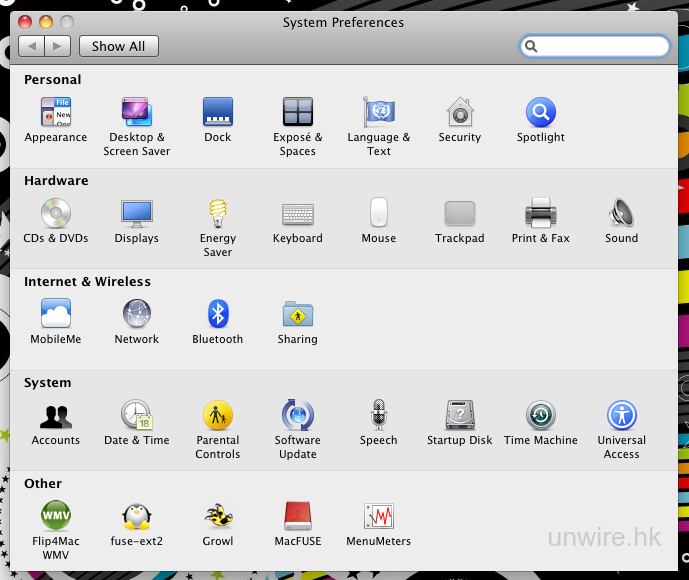Screen dimensions: 689x580
Task: Click the search field in toolbar
Action: [x=600, y=46]
